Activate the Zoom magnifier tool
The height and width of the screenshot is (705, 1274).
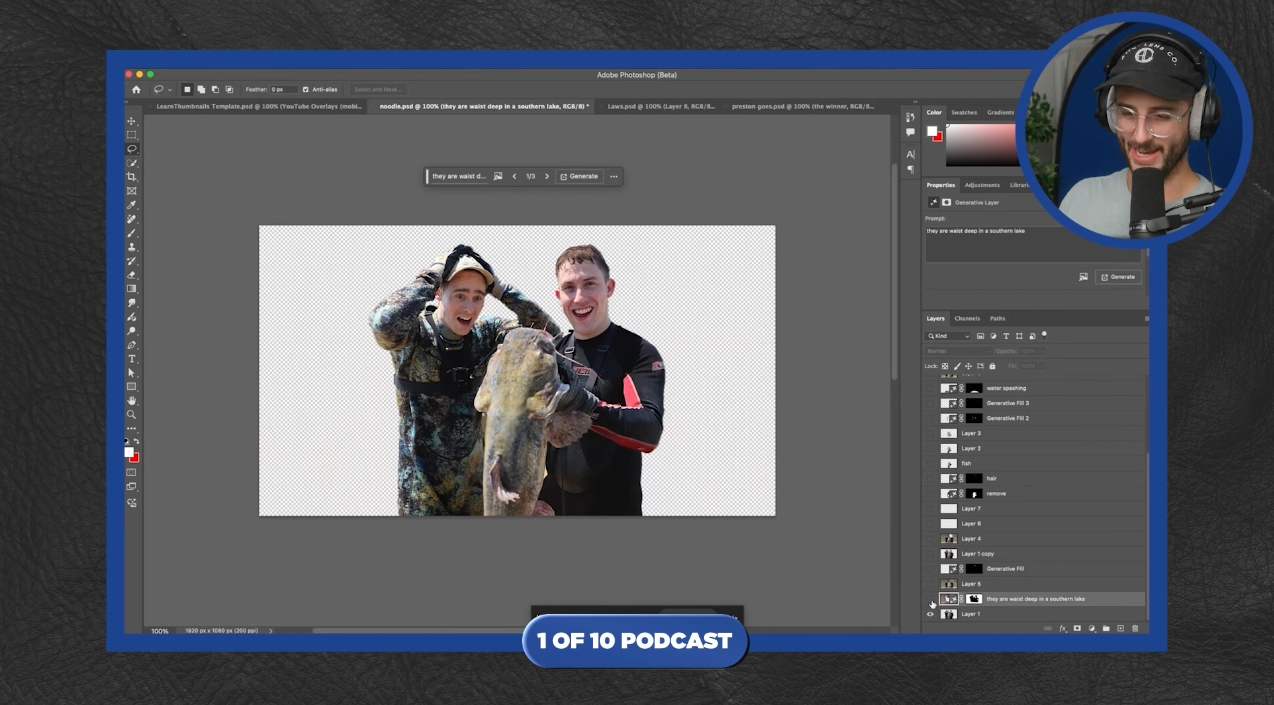click(x=131, y=414)
